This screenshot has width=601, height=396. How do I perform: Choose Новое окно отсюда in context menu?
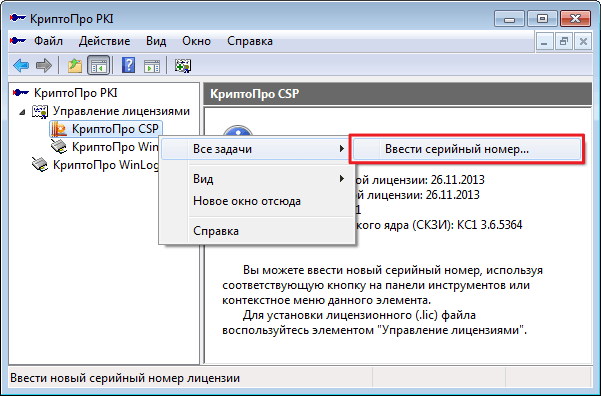[256, 201]
